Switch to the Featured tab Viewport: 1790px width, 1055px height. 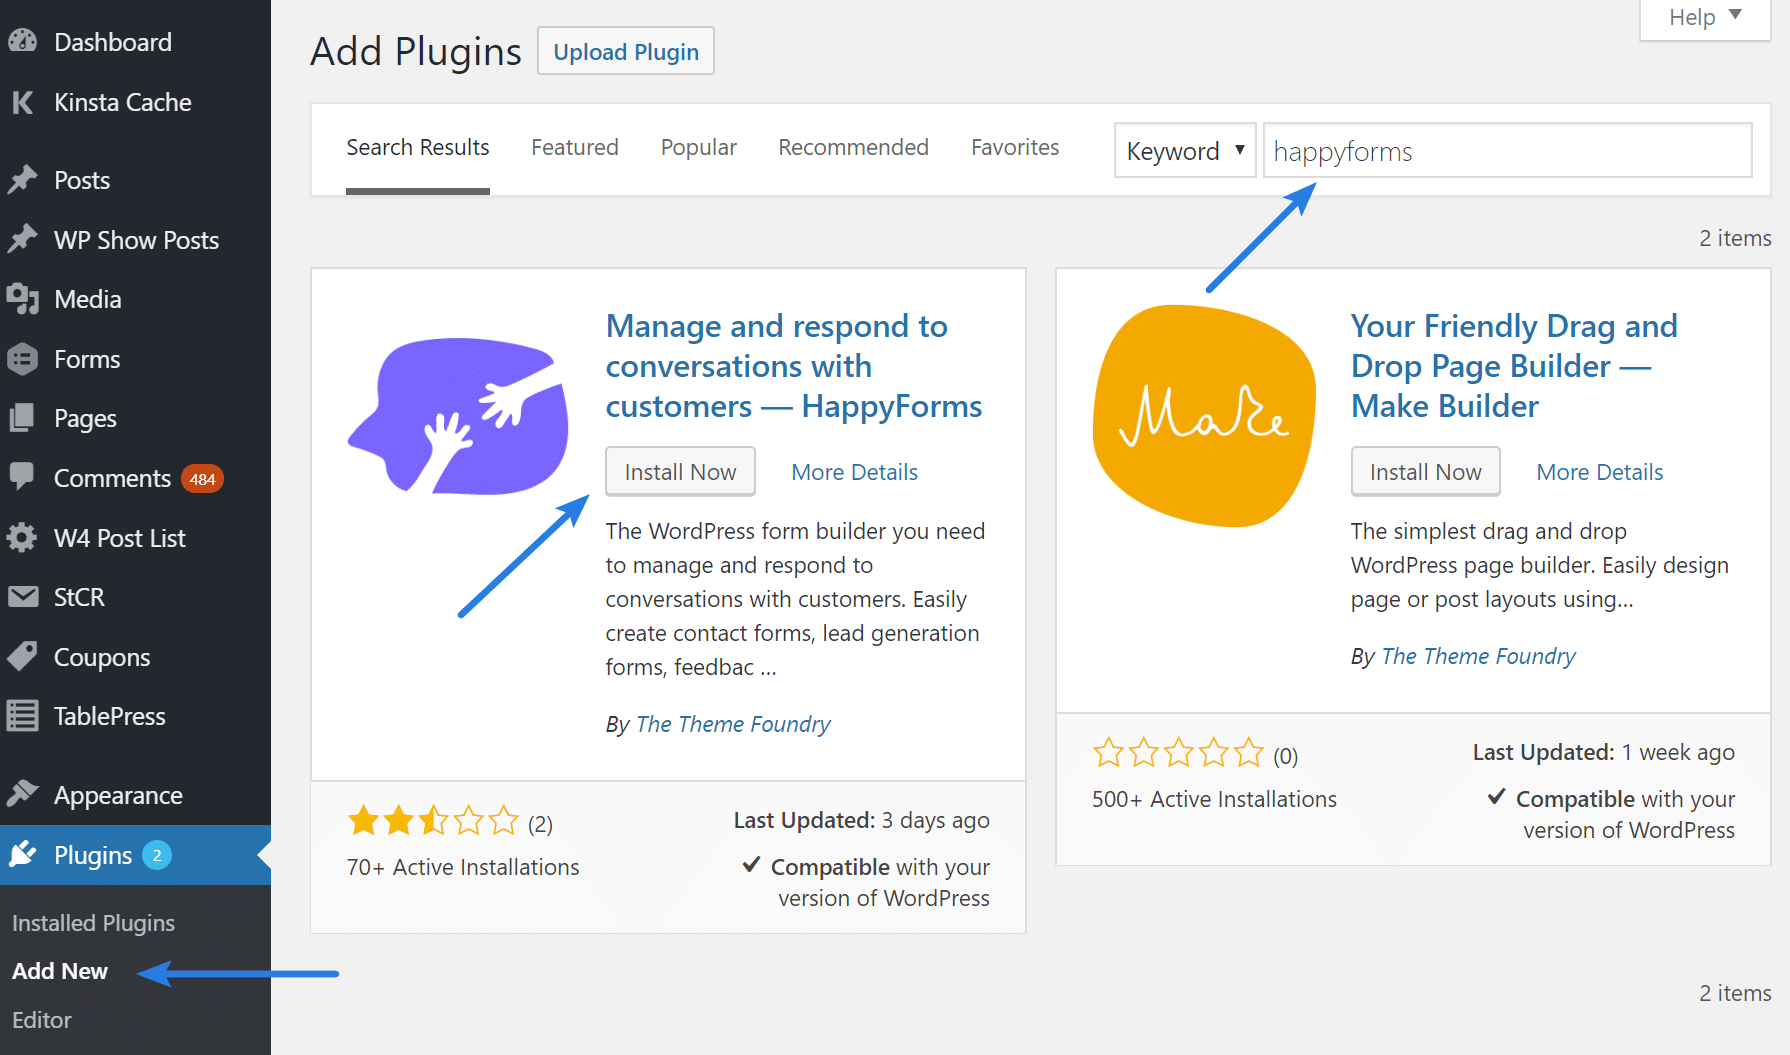pos(575,148)
